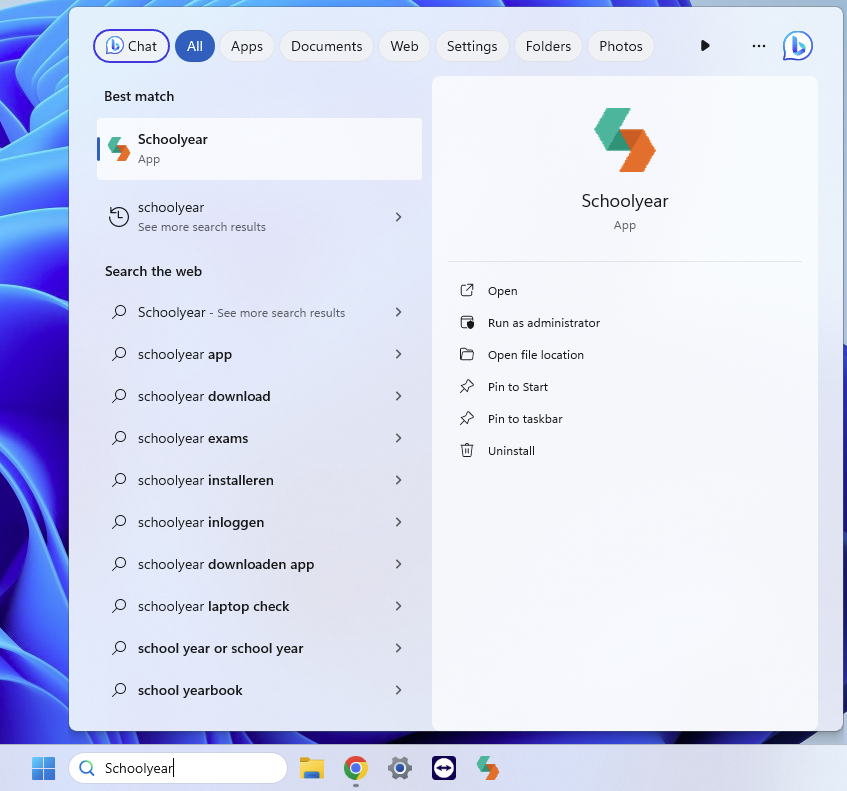Expand the 'schoolyear app' web suggestion
Viewport: 847px width, 791px height.
(x=398, y=354)
